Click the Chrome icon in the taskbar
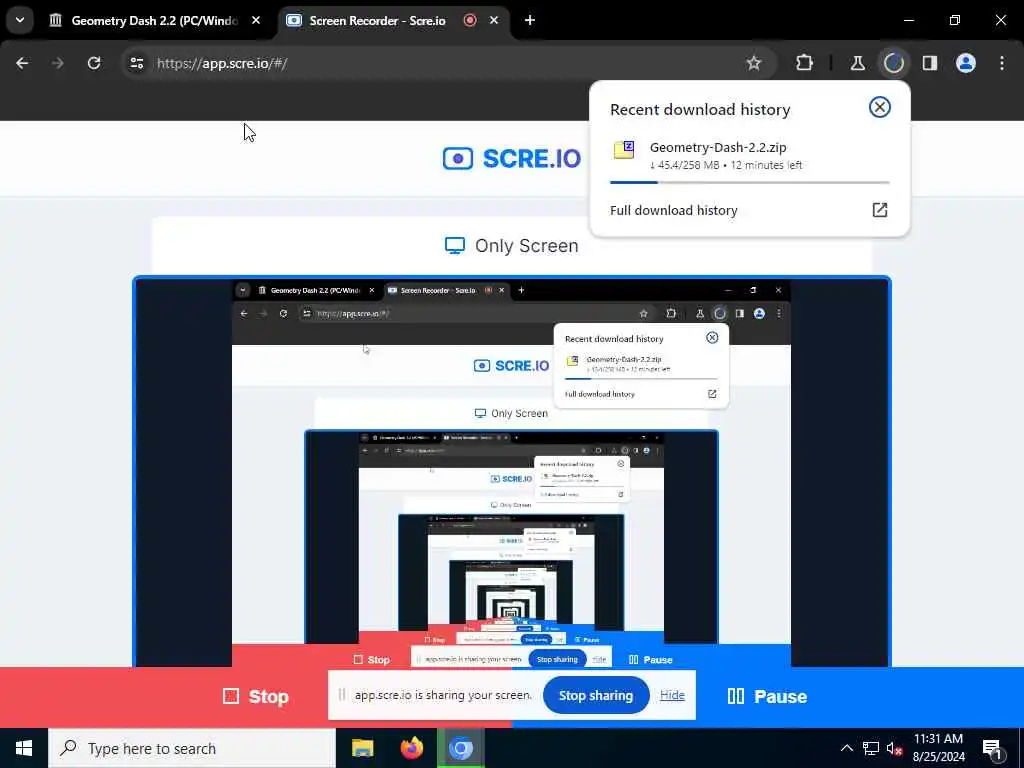The height and width of the screenshot is (768, 1024). tap(460, 748)
